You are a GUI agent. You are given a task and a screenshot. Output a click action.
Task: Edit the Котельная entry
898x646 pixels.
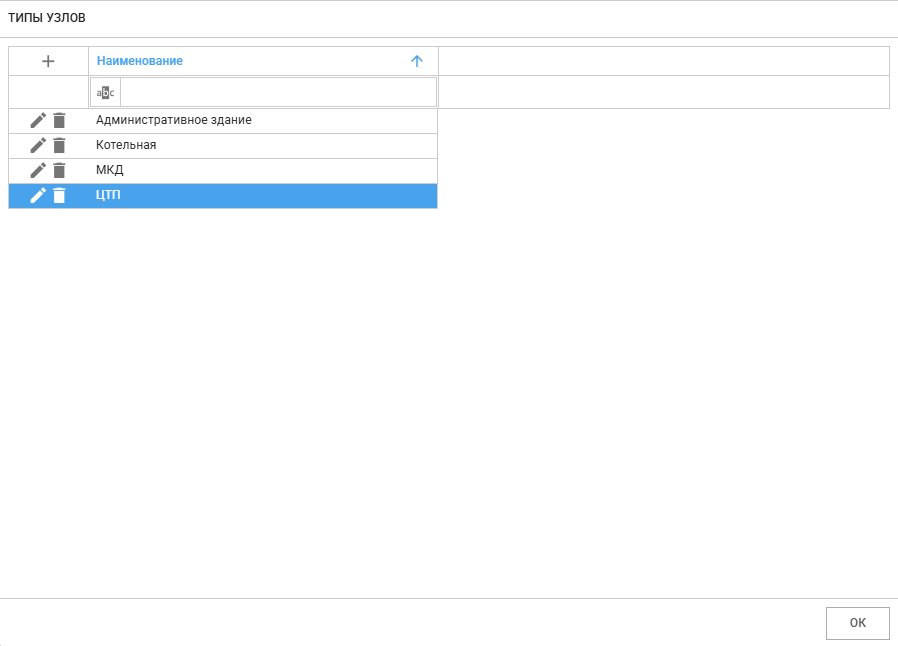pos(38,145)
